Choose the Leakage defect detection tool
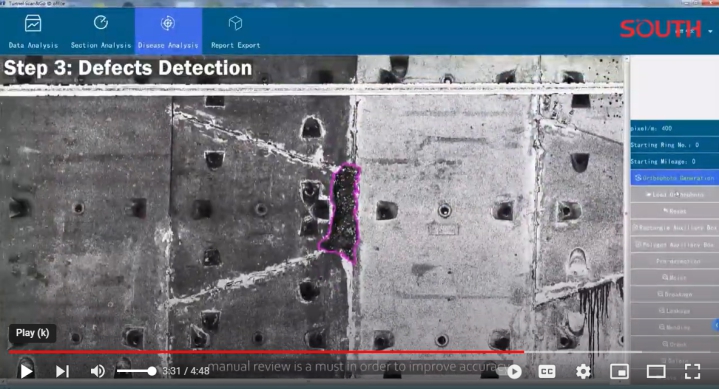The height and width of the screenshot is (389, 719). pos(674,311)
